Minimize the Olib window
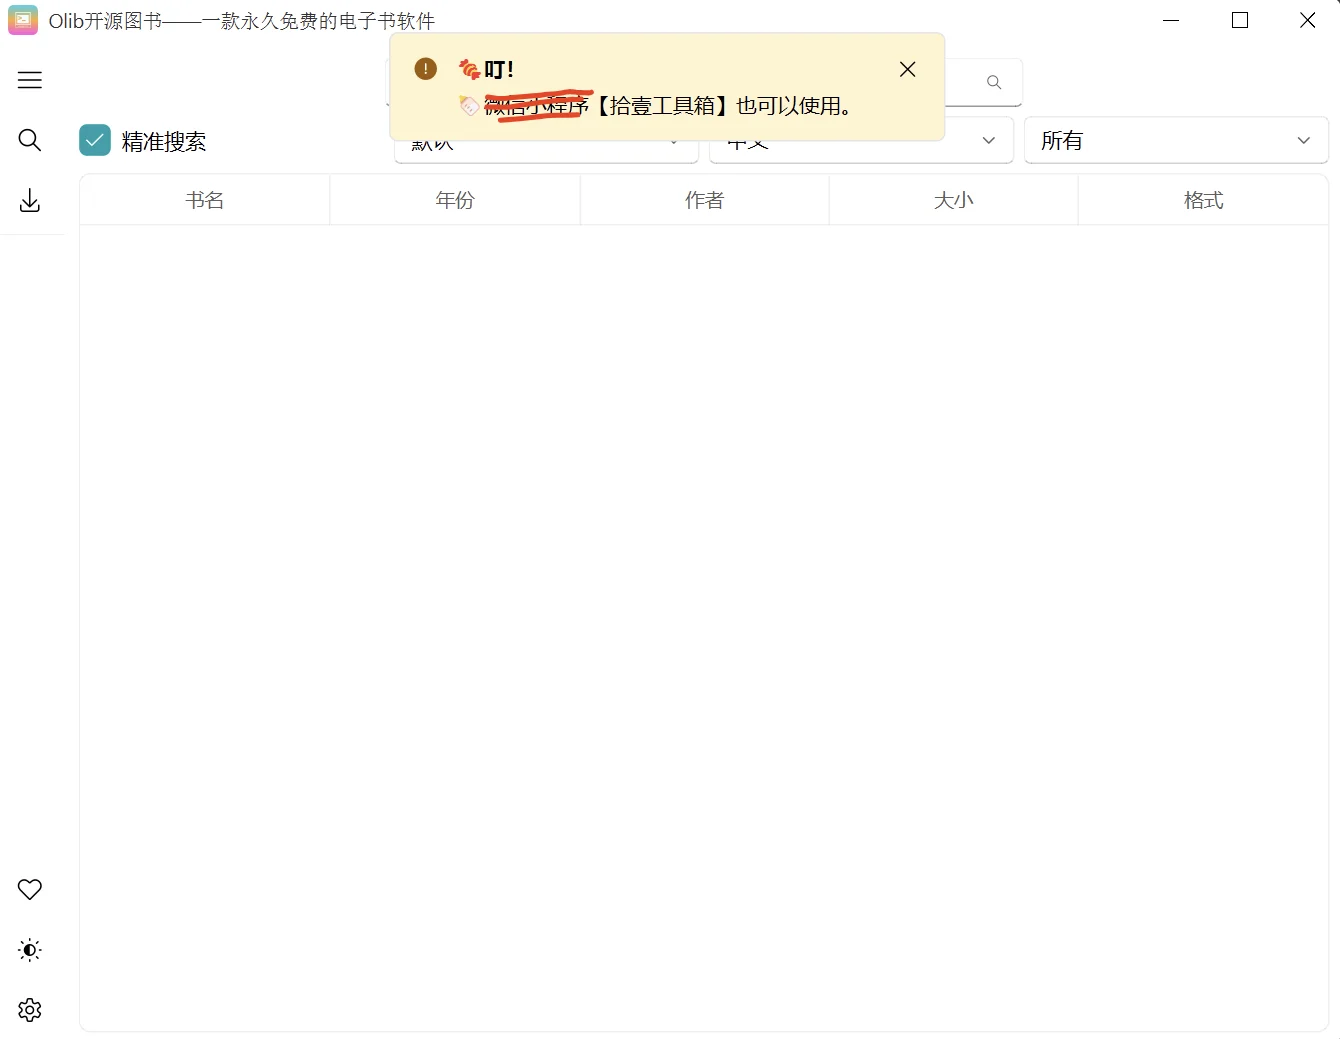1340x1039 pixels. pyautogui.click(x=1172, y=20)
